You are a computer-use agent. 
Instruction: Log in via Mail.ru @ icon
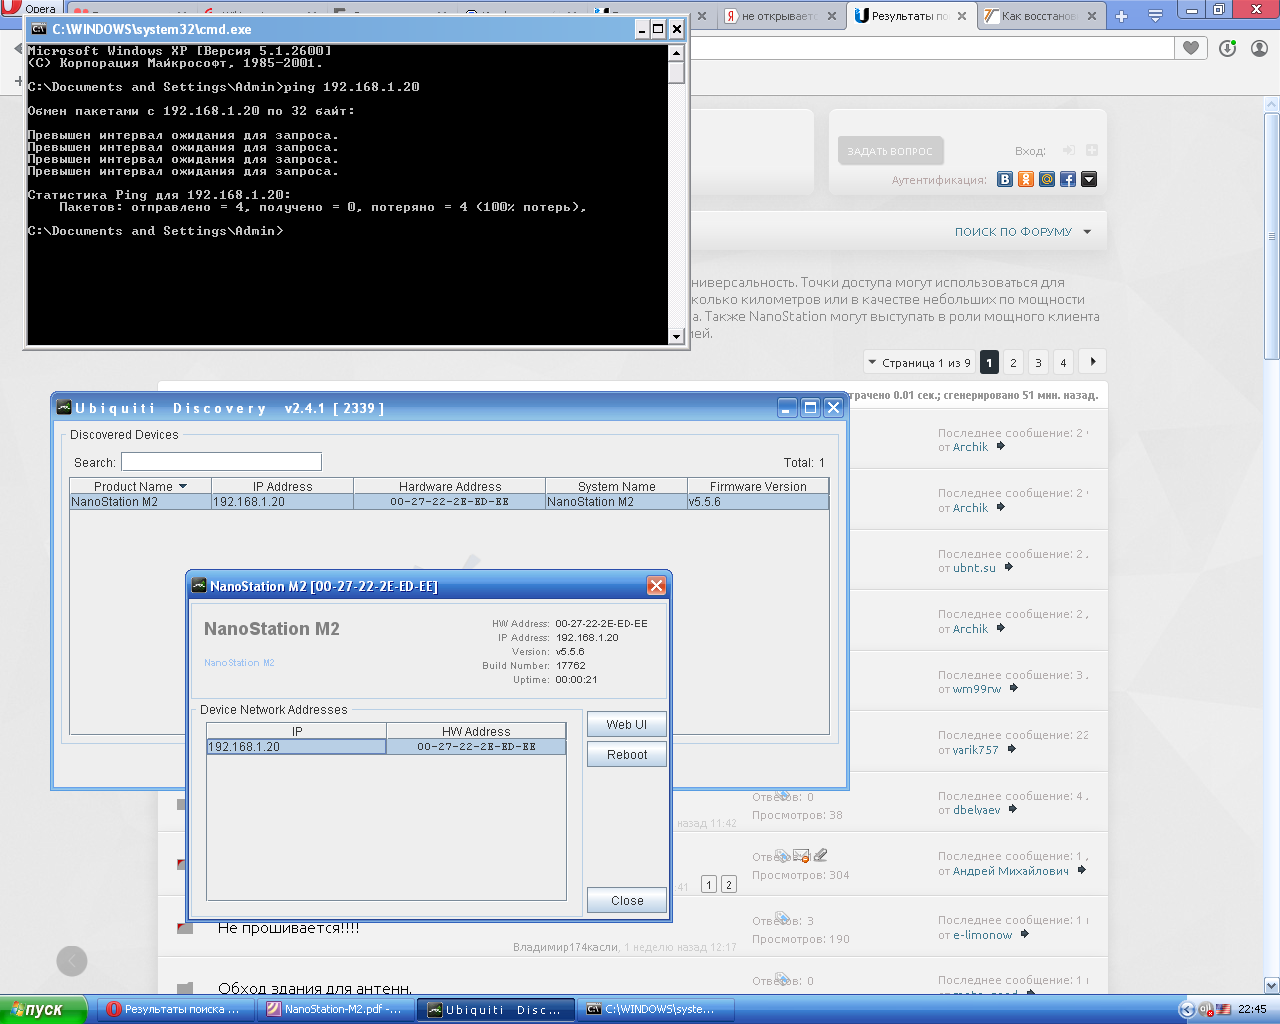pyautogui.click(x=1047, y=179)
